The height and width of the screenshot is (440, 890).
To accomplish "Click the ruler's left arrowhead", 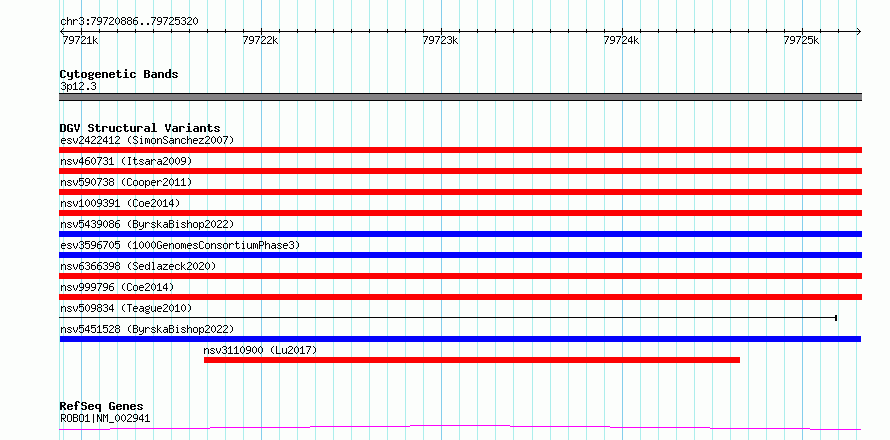I will (62, 31).
